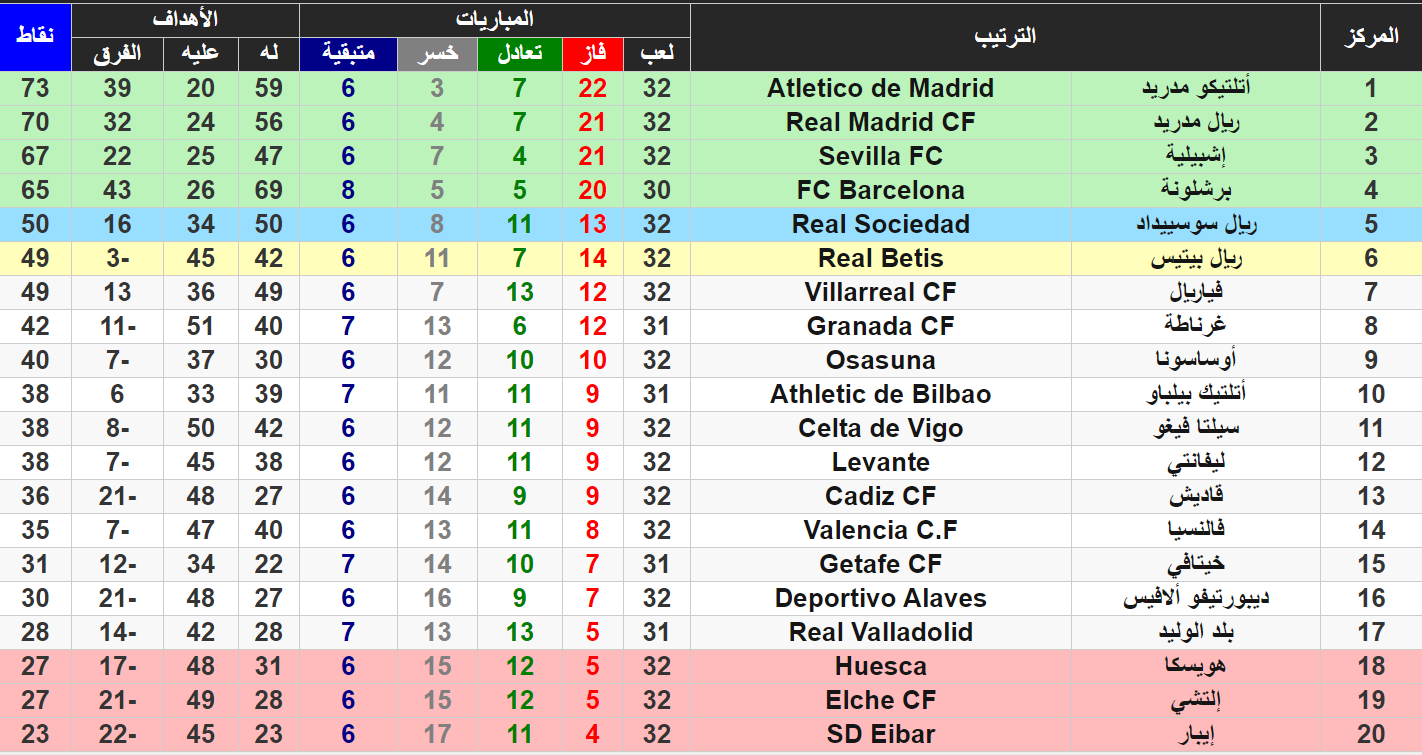
Task: Select the فاز wins column header
Action: click(x=592, y=54)
